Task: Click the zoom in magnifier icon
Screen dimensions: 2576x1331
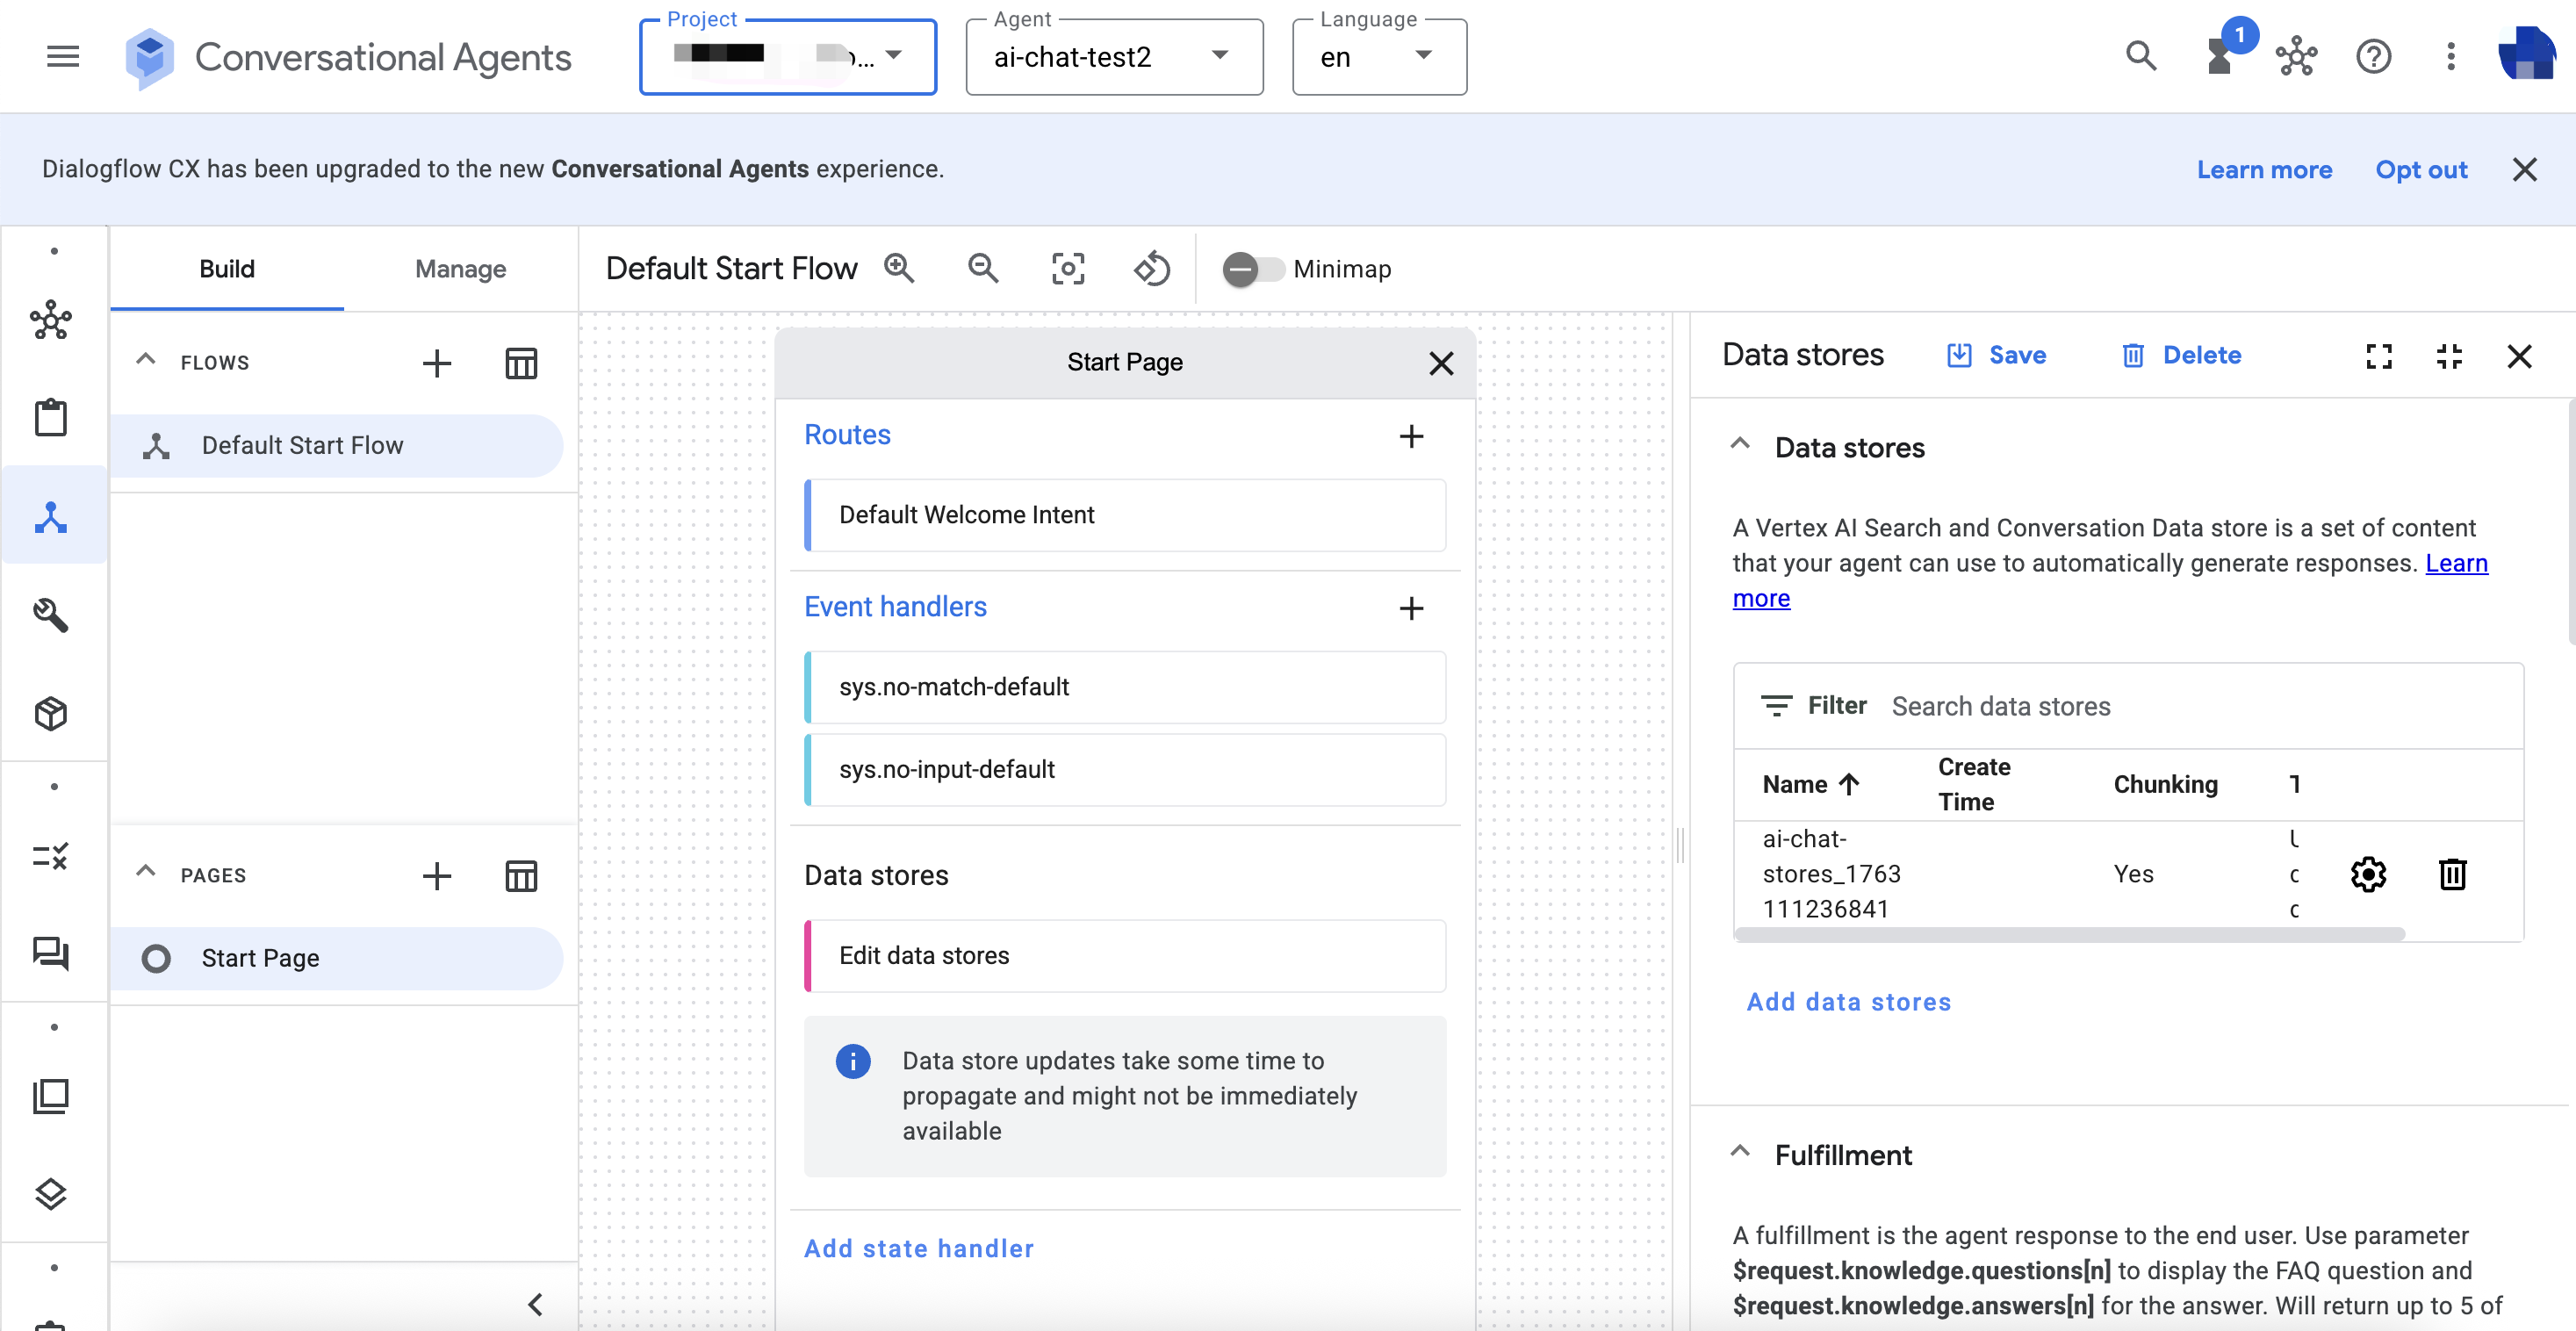Action: pos(899,268)
